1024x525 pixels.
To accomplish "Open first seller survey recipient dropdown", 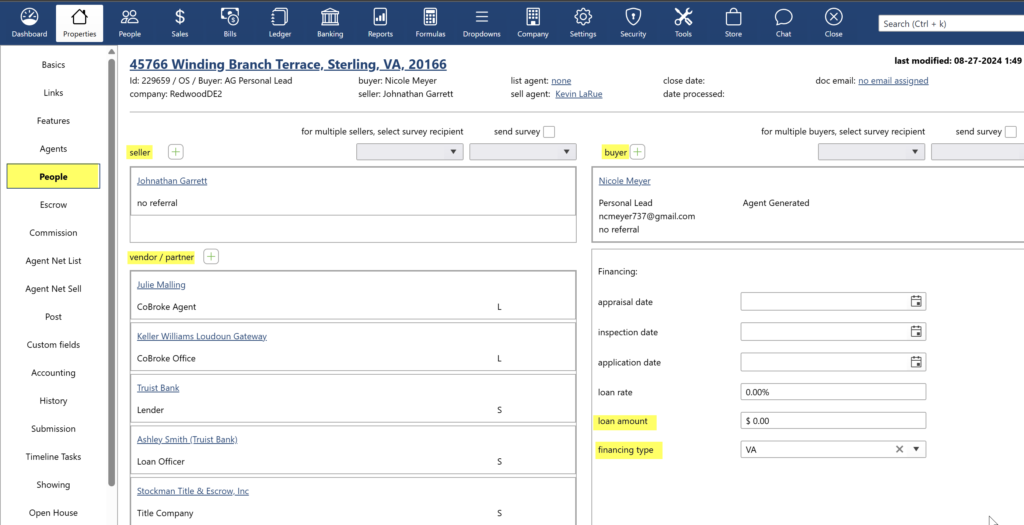I will (409, 152).
